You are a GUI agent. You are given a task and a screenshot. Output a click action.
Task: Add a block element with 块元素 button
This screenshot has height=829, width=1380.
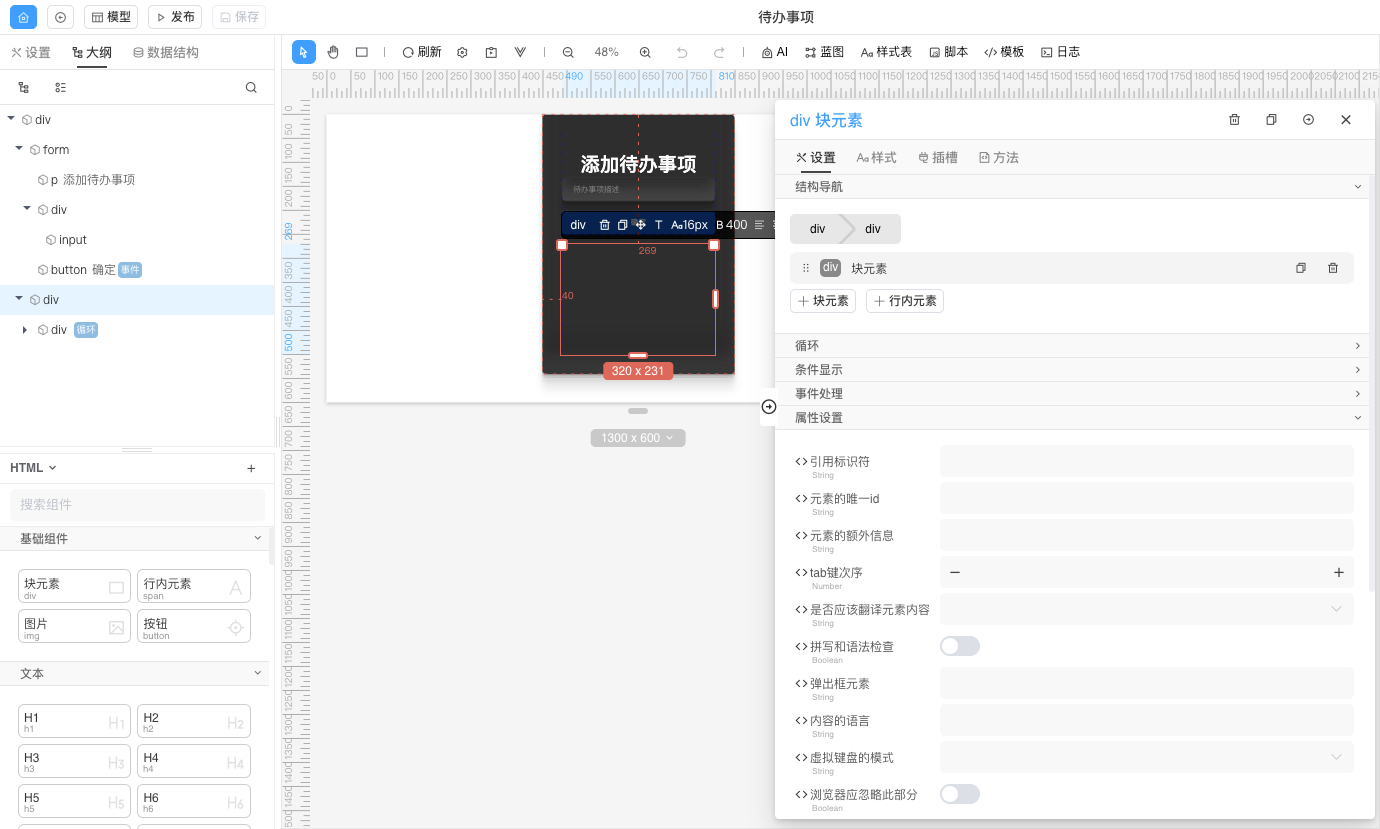pos(823,300)
